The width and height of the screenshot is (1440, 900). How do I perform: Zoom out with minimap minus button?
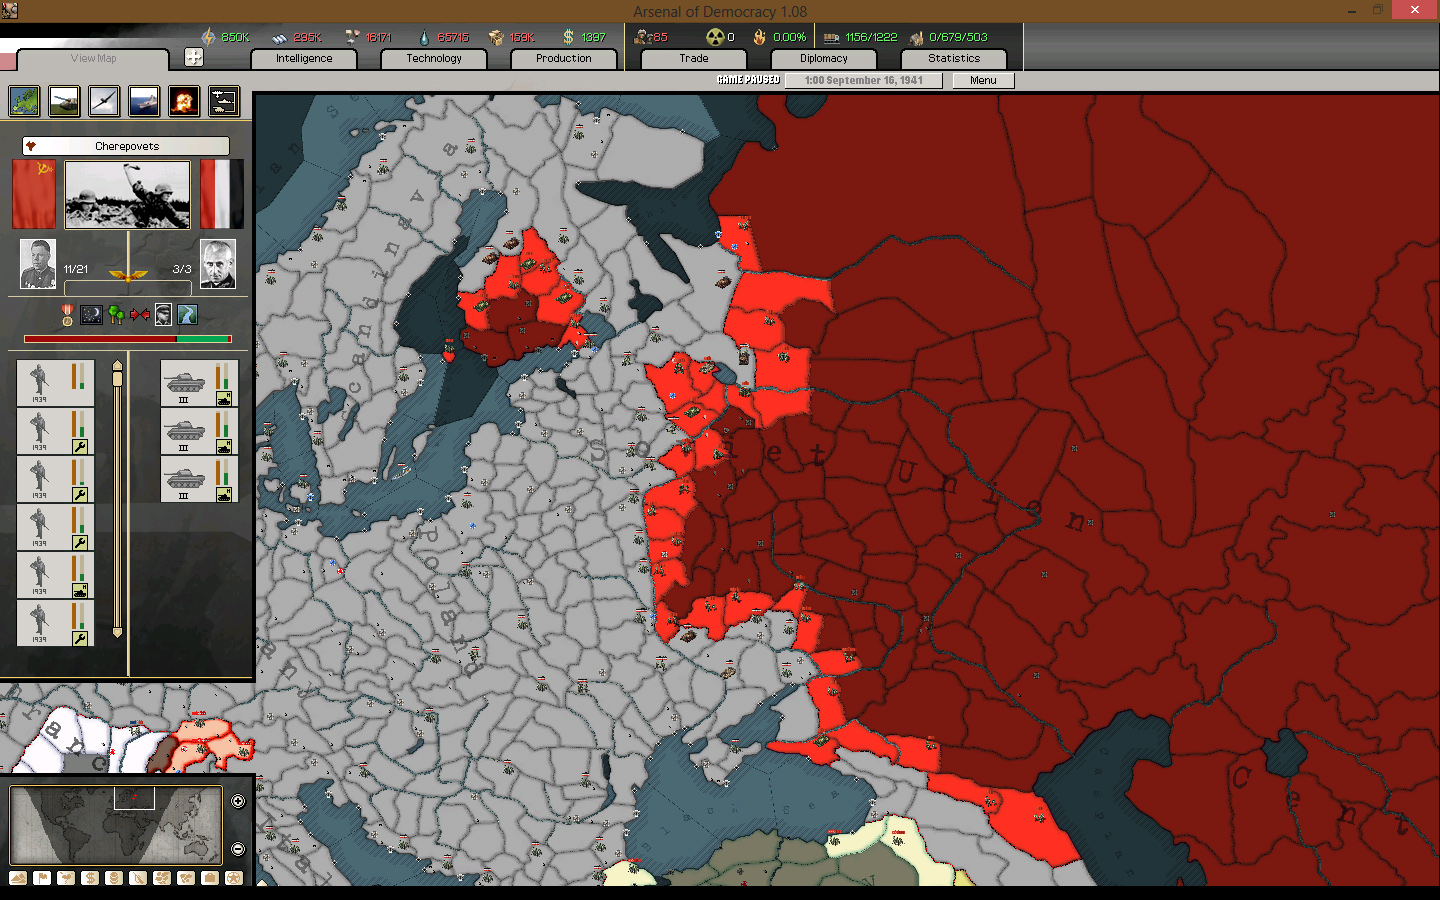point(238,849)
